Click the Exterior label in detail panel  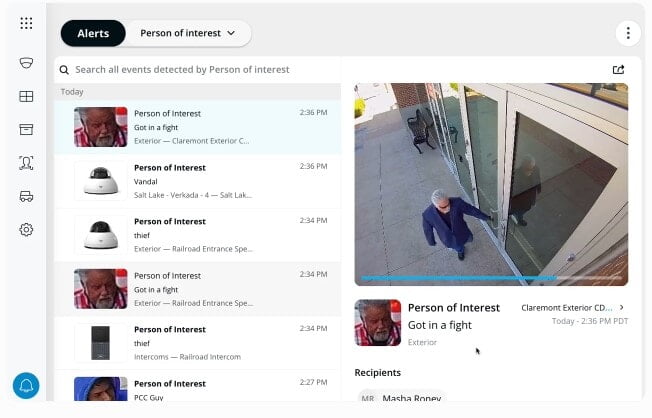[x=422, y=342]
